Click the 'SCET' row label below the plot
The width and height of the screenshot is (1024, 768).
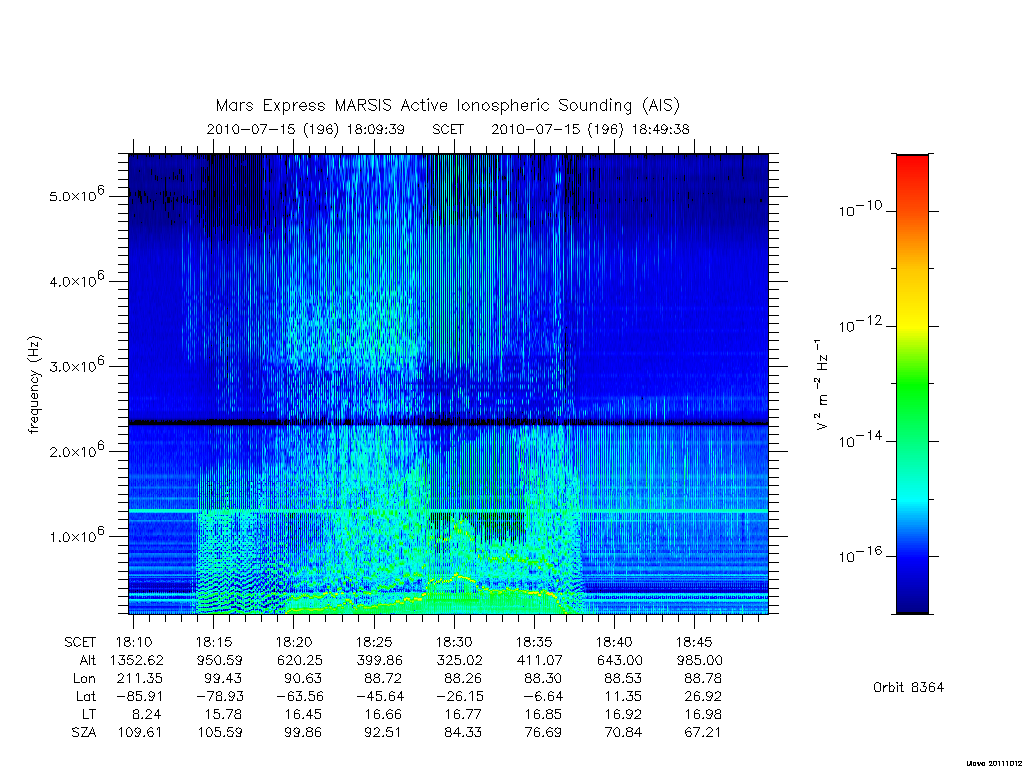[x=80, y=642]
